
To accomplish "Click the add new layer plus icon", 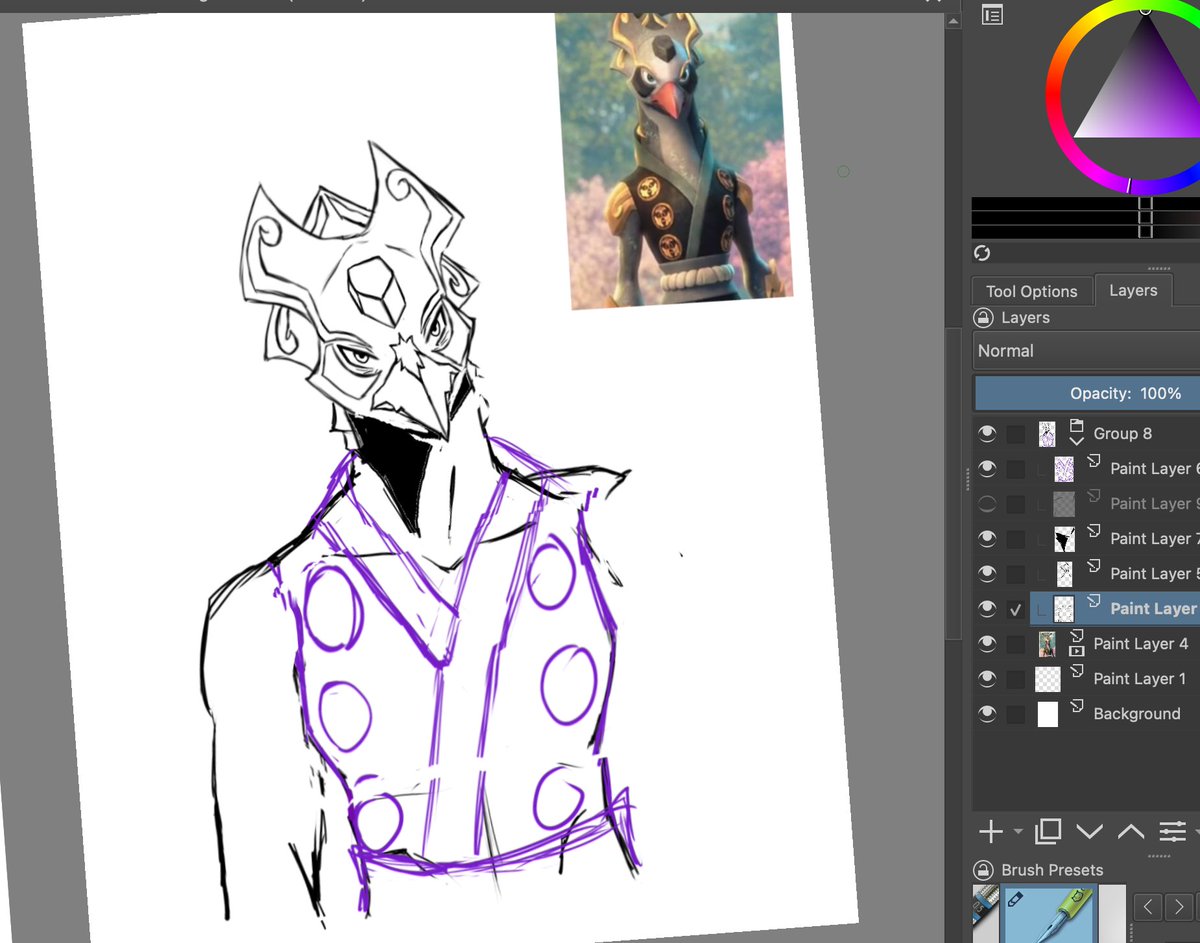I will 990,831.
